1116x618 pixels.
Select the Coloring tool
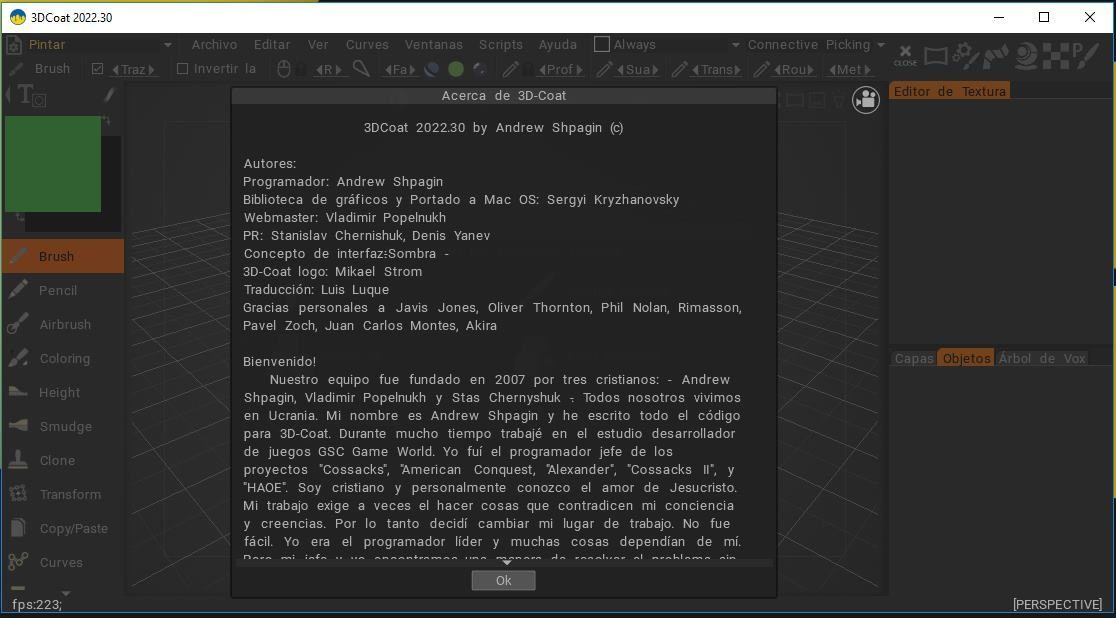point(63,358)
